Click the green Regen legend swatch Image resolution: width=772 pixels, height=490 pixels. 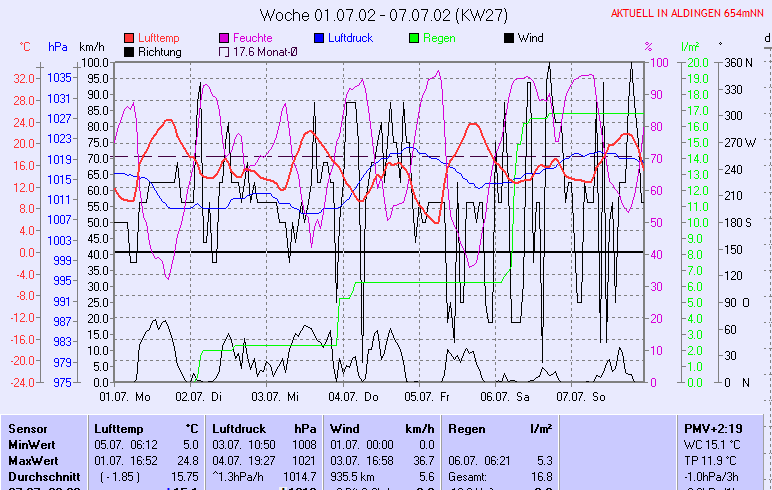[415, 38]
